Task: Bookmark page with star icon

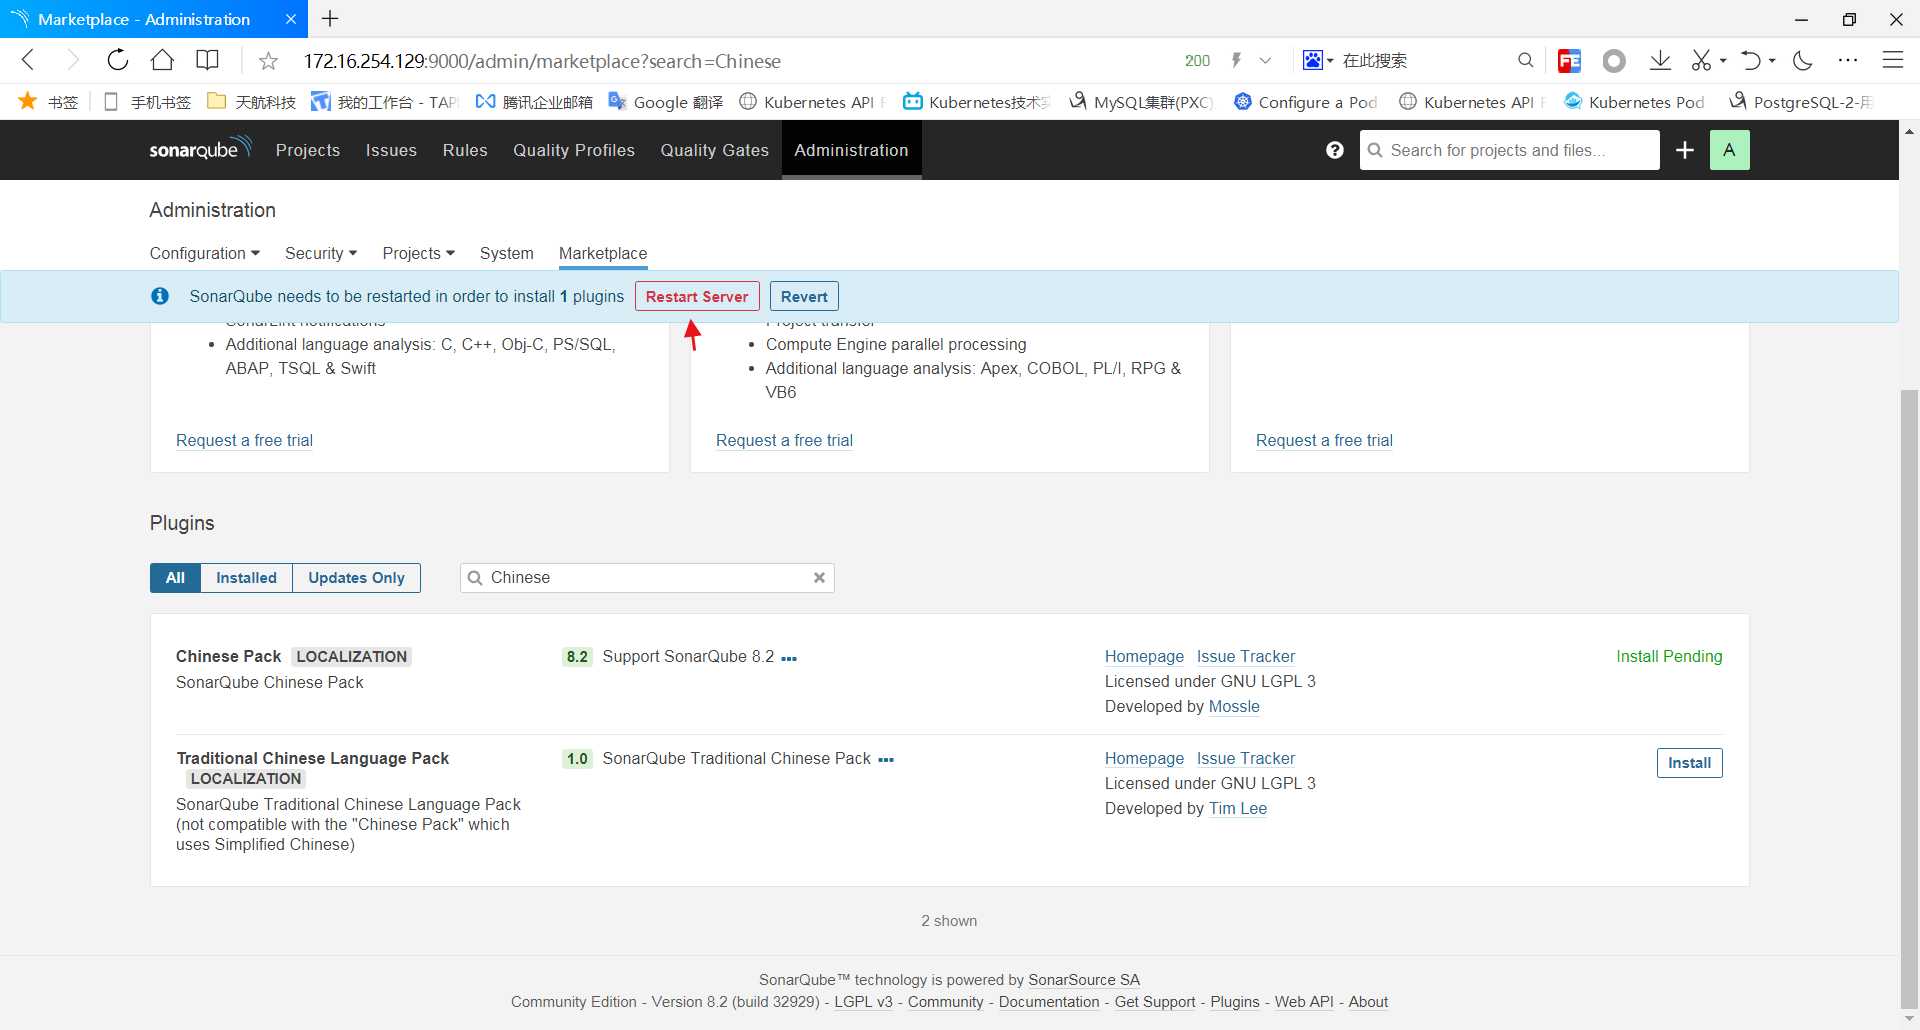Action: (268, 61)
